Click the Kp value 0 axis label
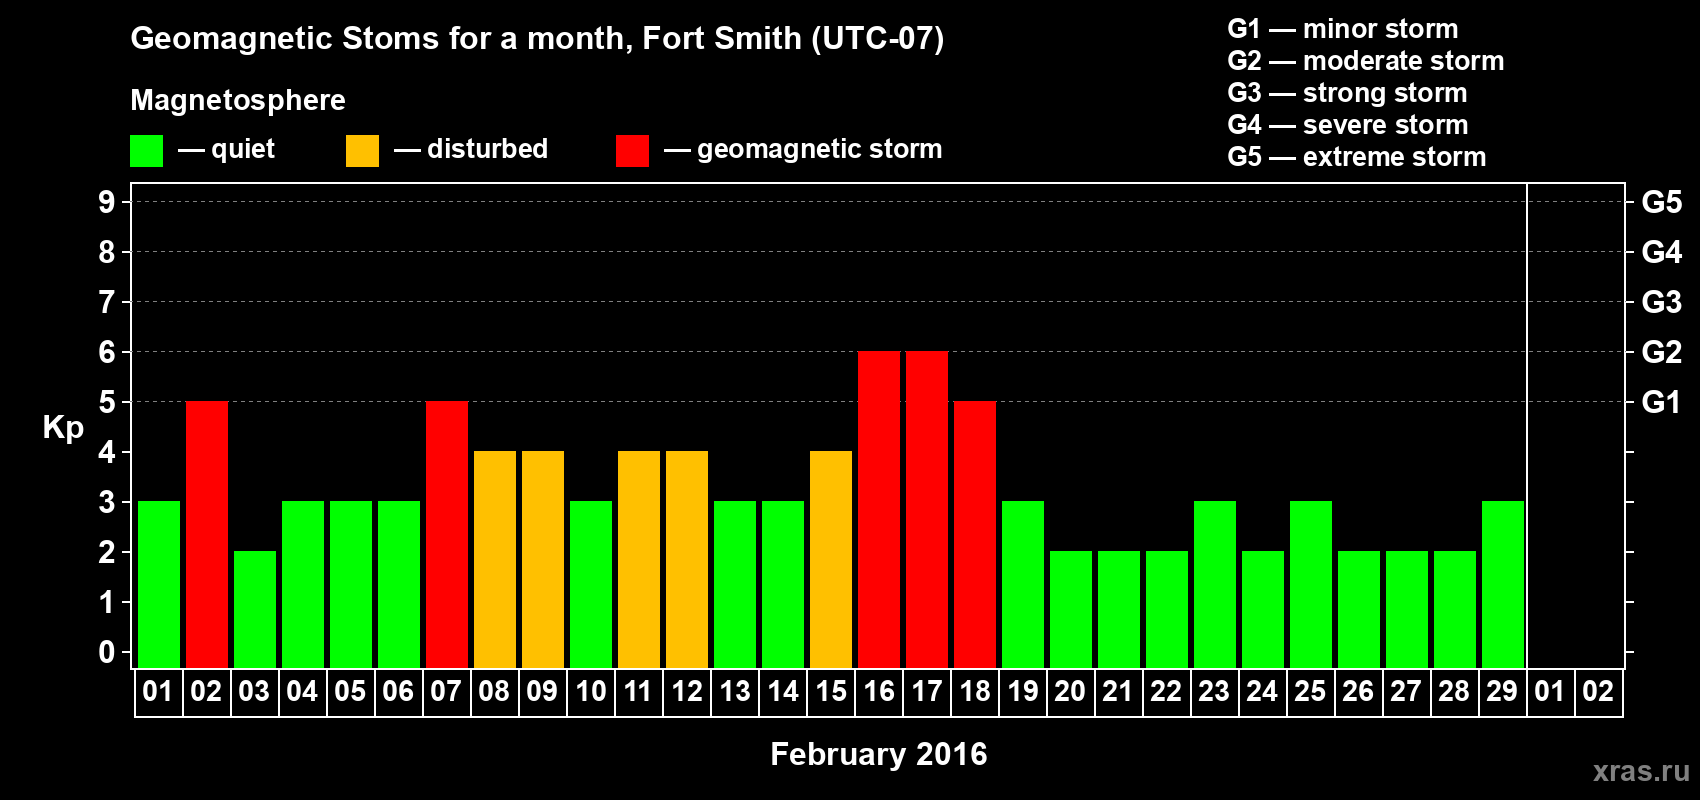The image size is (1700, 800). [107, 652]
